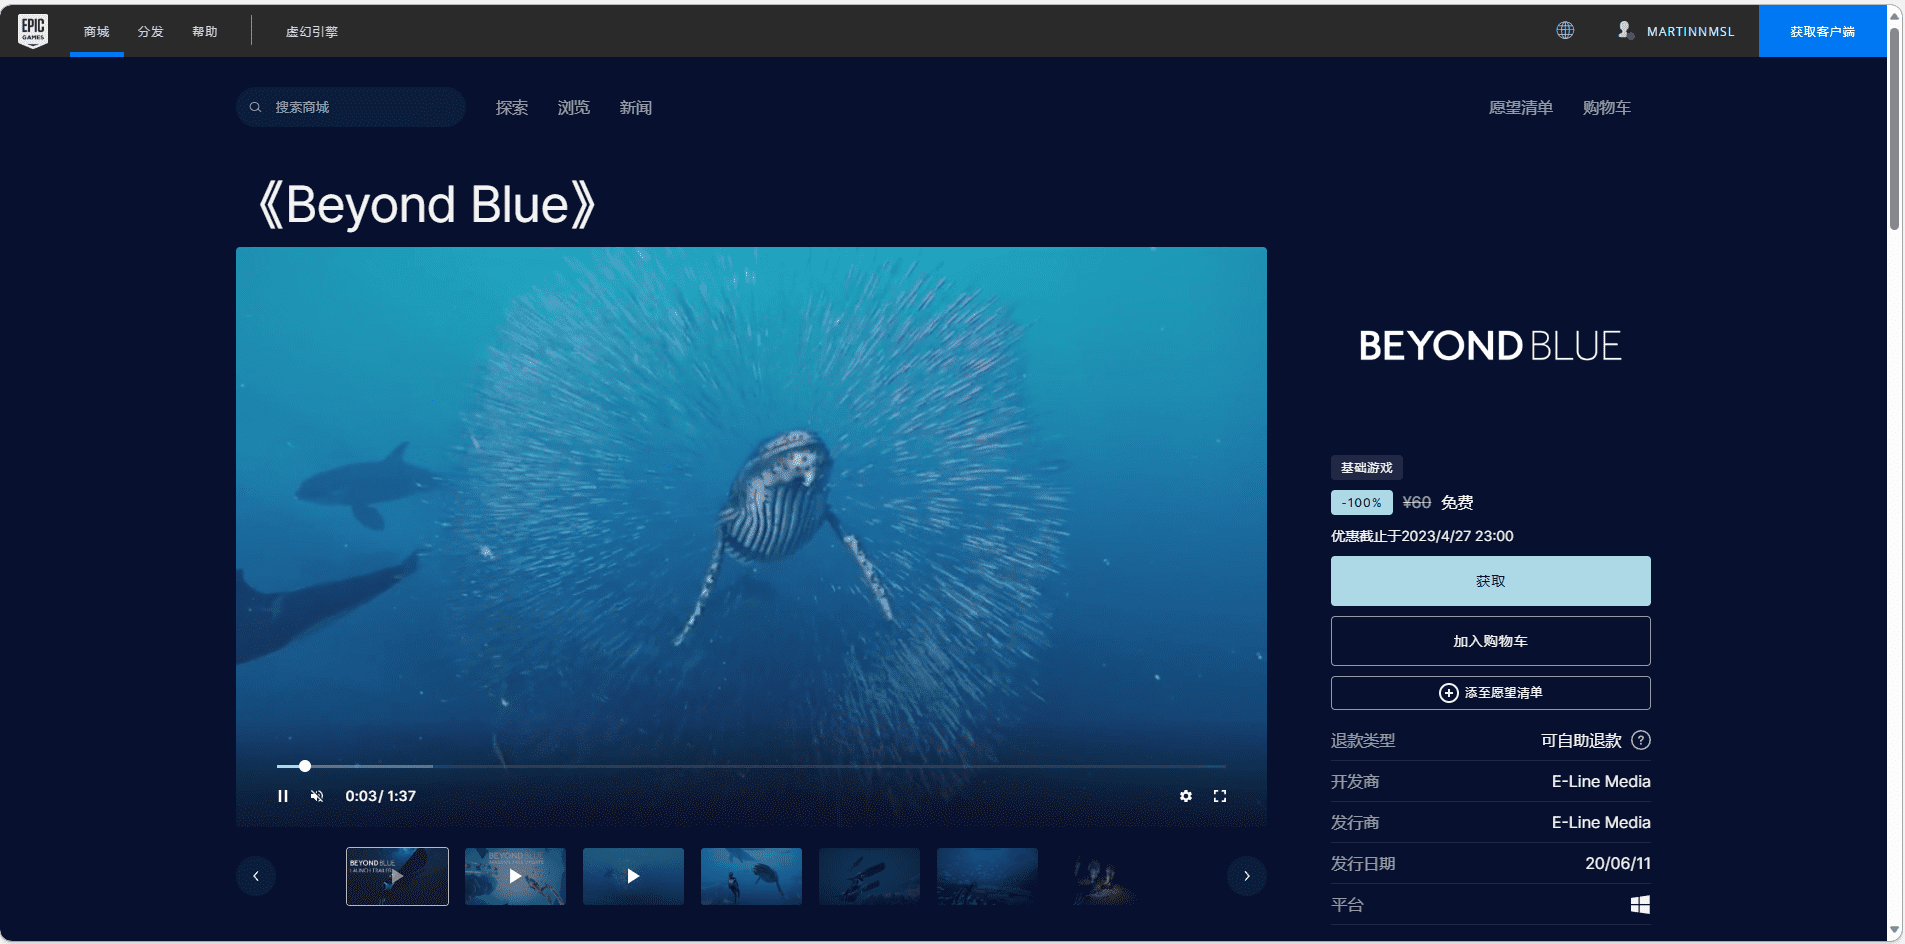Click the Windows platform icon
This screenshot has width=1905, height=944.
pos(1640,904)
